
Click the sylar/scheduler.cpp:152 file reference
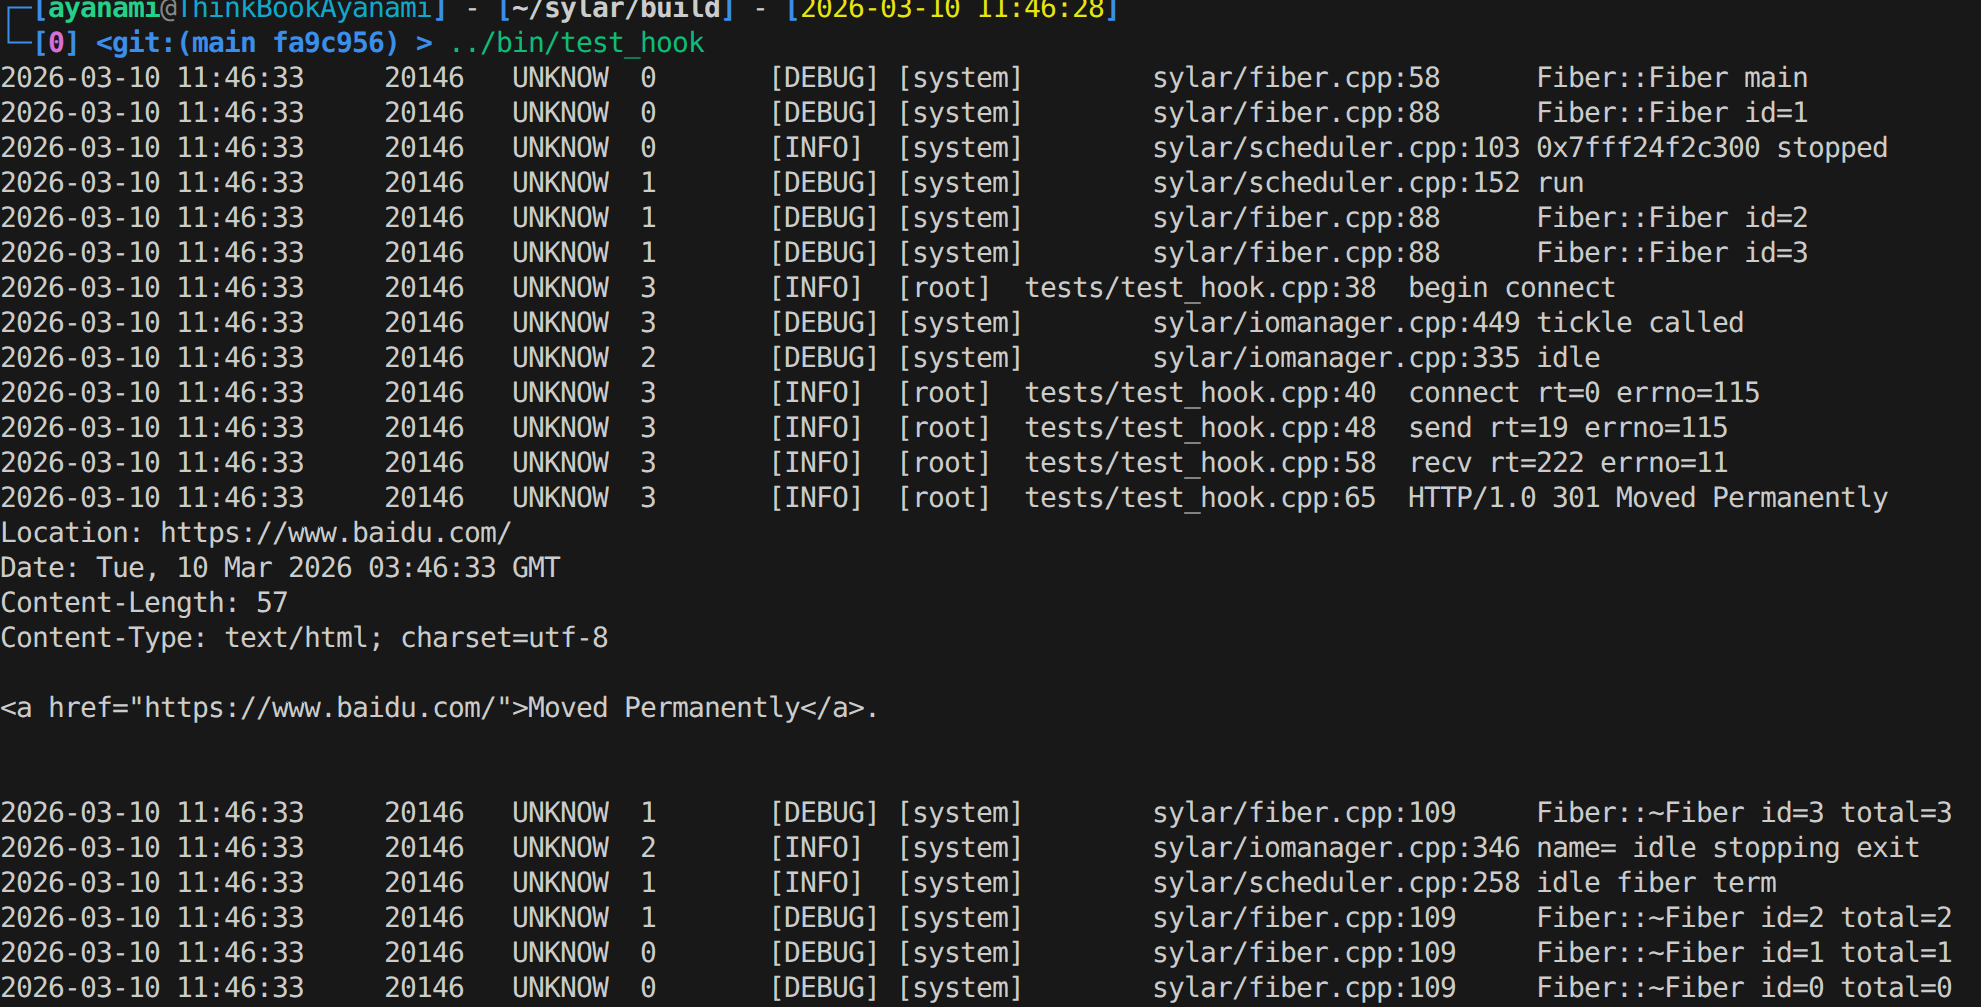[1336, 183]
